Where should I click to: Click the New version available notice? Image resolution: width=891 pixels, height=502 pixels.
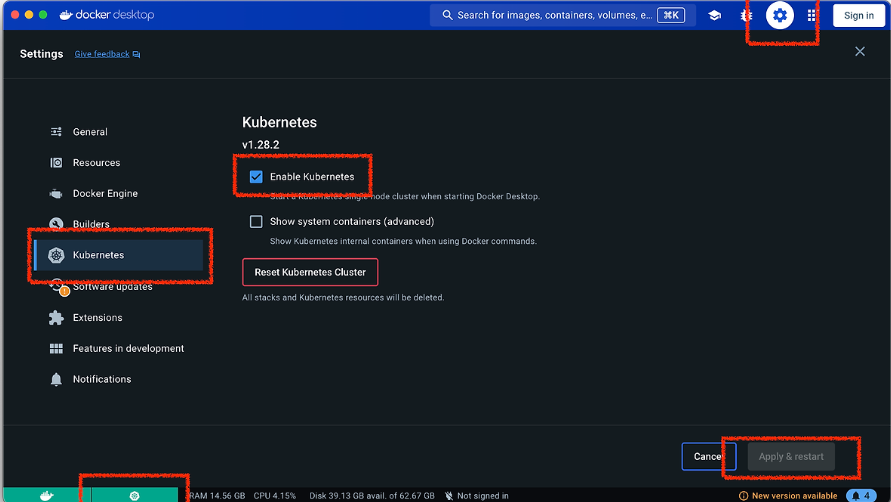click(788, 496)
